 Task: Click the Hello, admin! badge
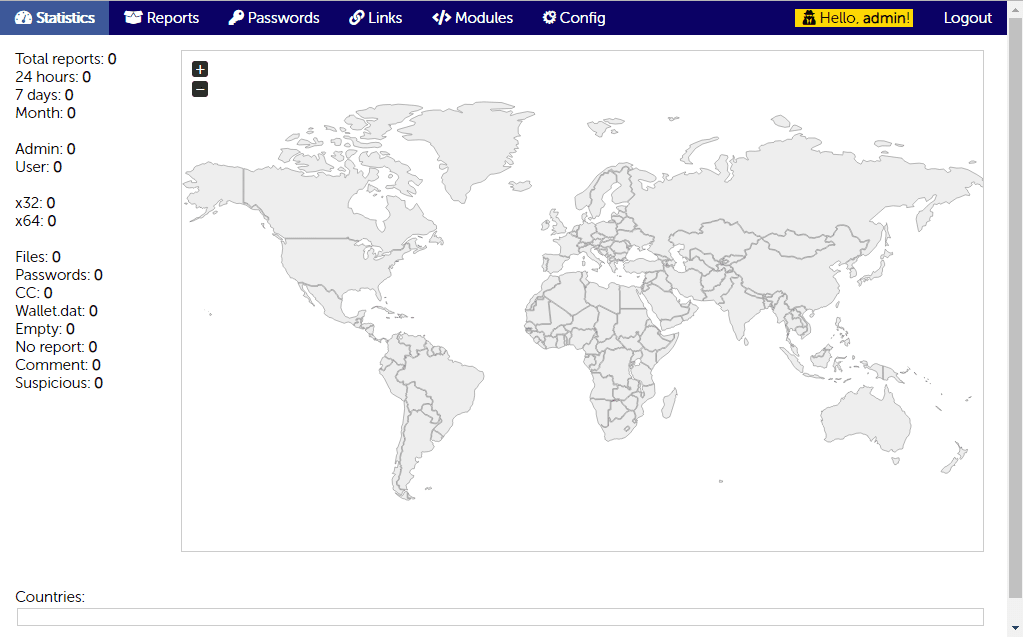tap(853, 18)
